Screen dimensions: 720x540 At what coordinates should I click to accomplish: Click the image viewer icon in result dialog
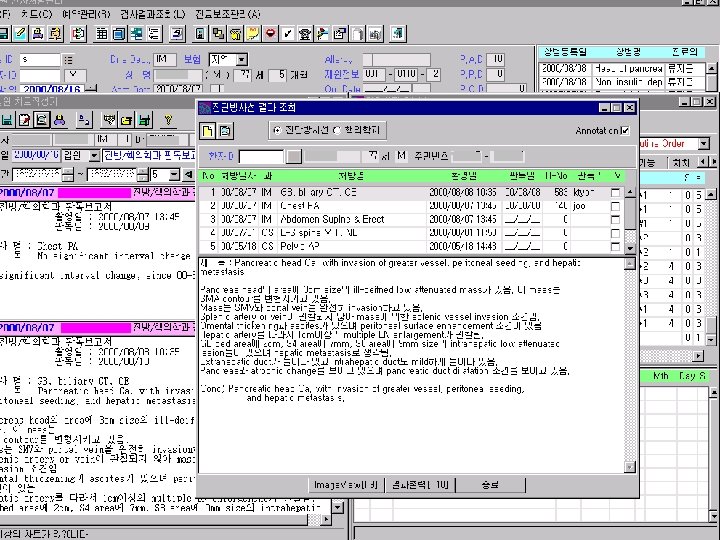tap(225, 131)
